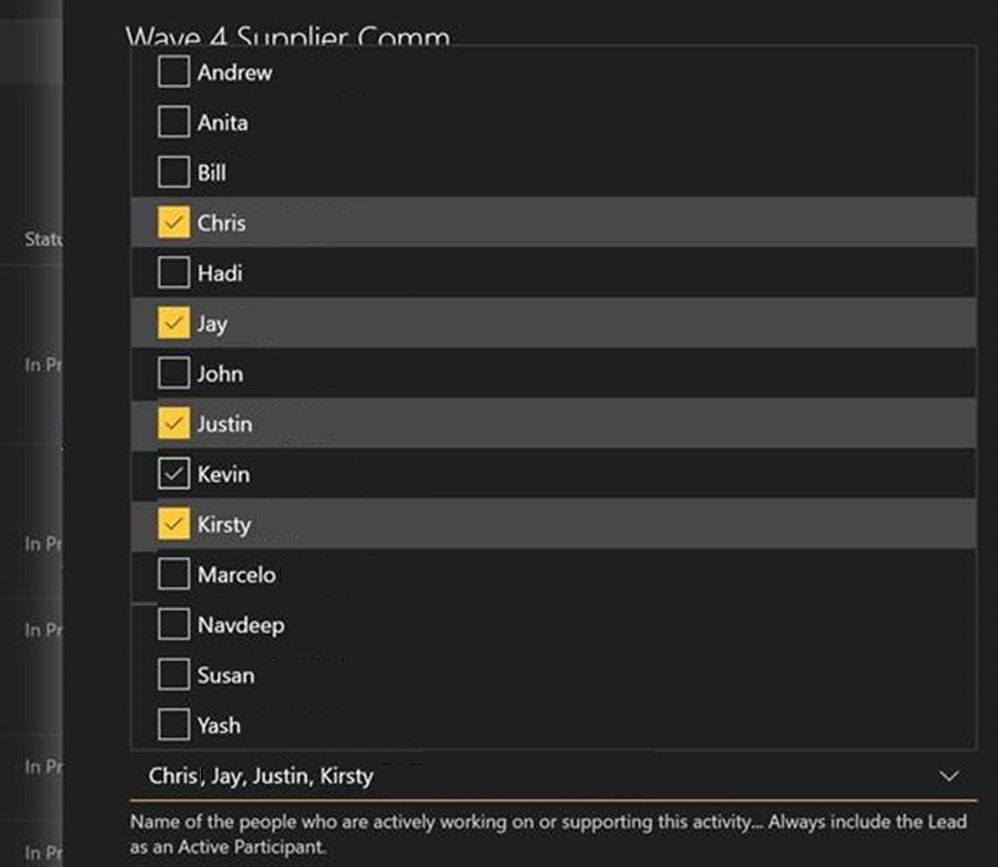998x867 pixels.
Task: Check the Hadi checkbox
Action: 172,273
